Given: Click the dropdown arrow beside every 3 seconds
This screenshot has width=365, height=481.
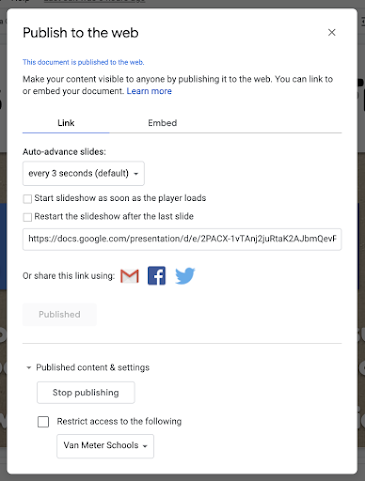Looking at the screenshot, I should (x=136, y=174).
